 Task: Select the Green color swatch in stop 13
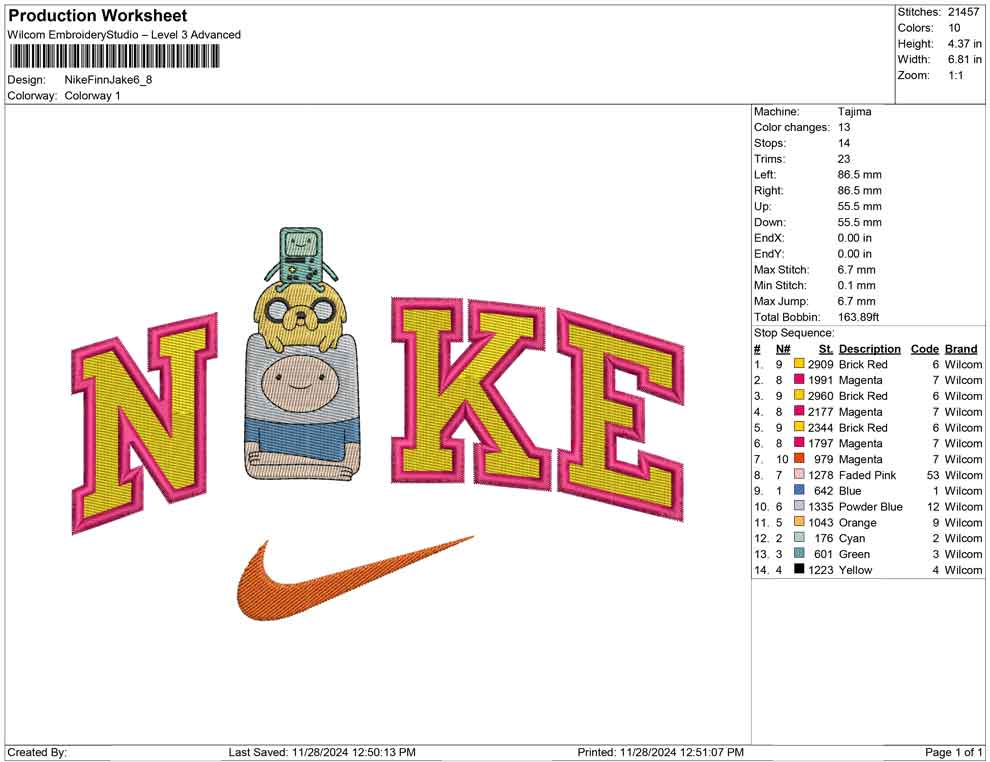(799, 553)
